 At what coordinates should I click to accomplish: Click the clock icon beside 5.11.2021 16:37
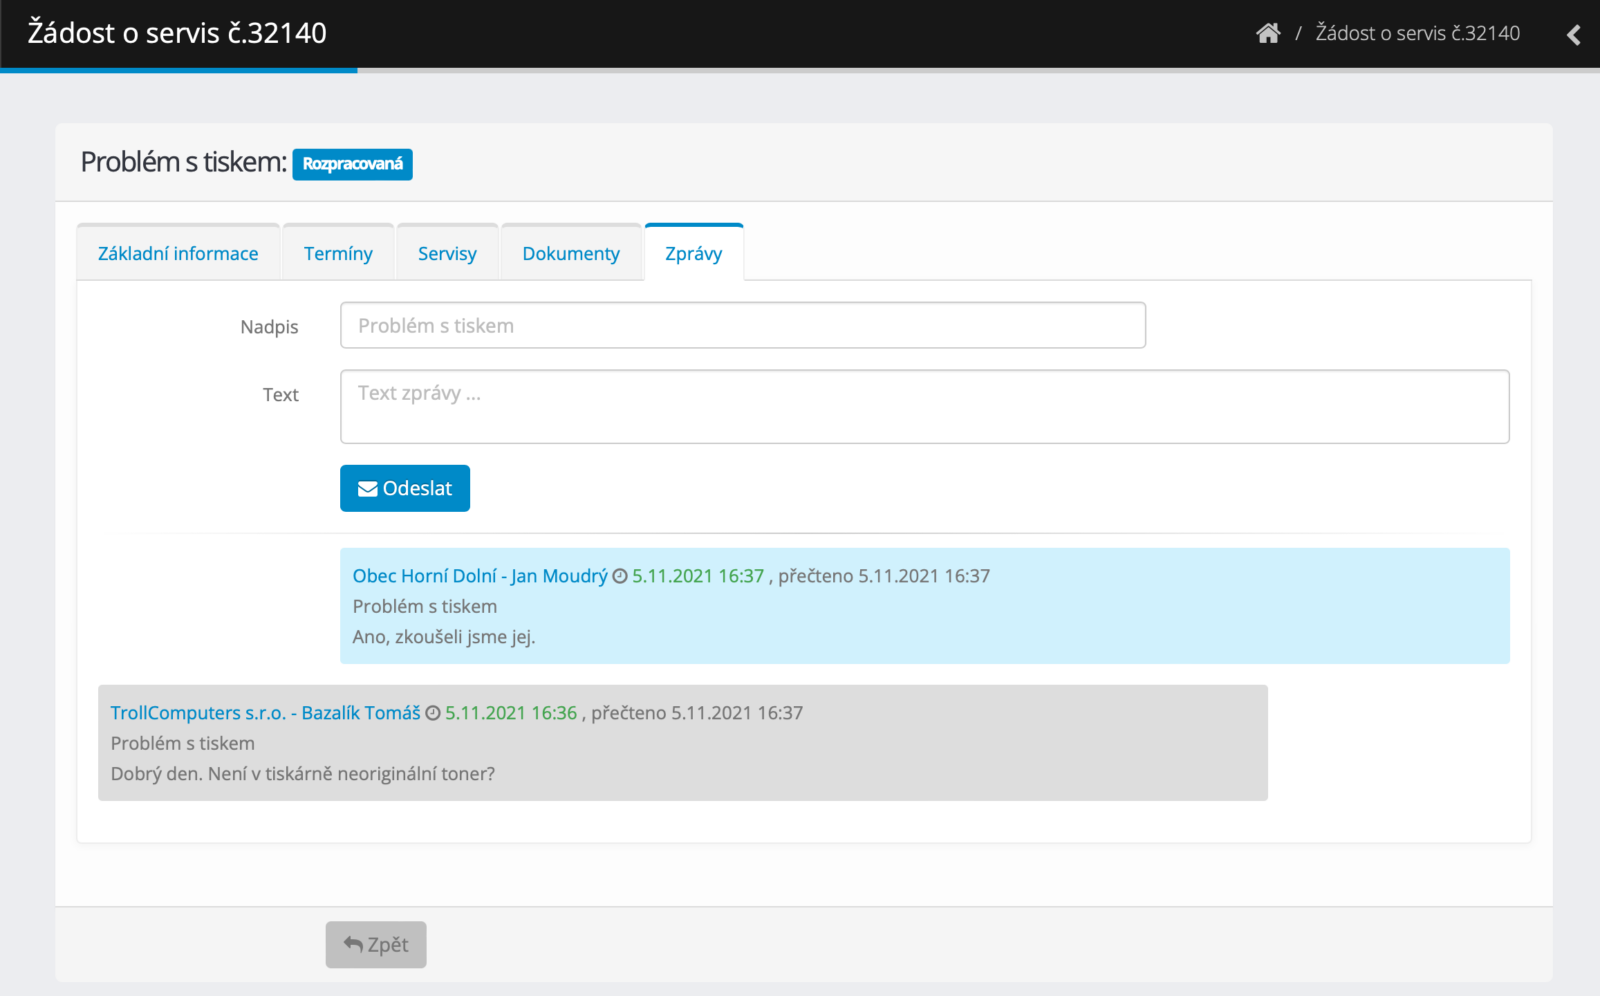(620, 576)
